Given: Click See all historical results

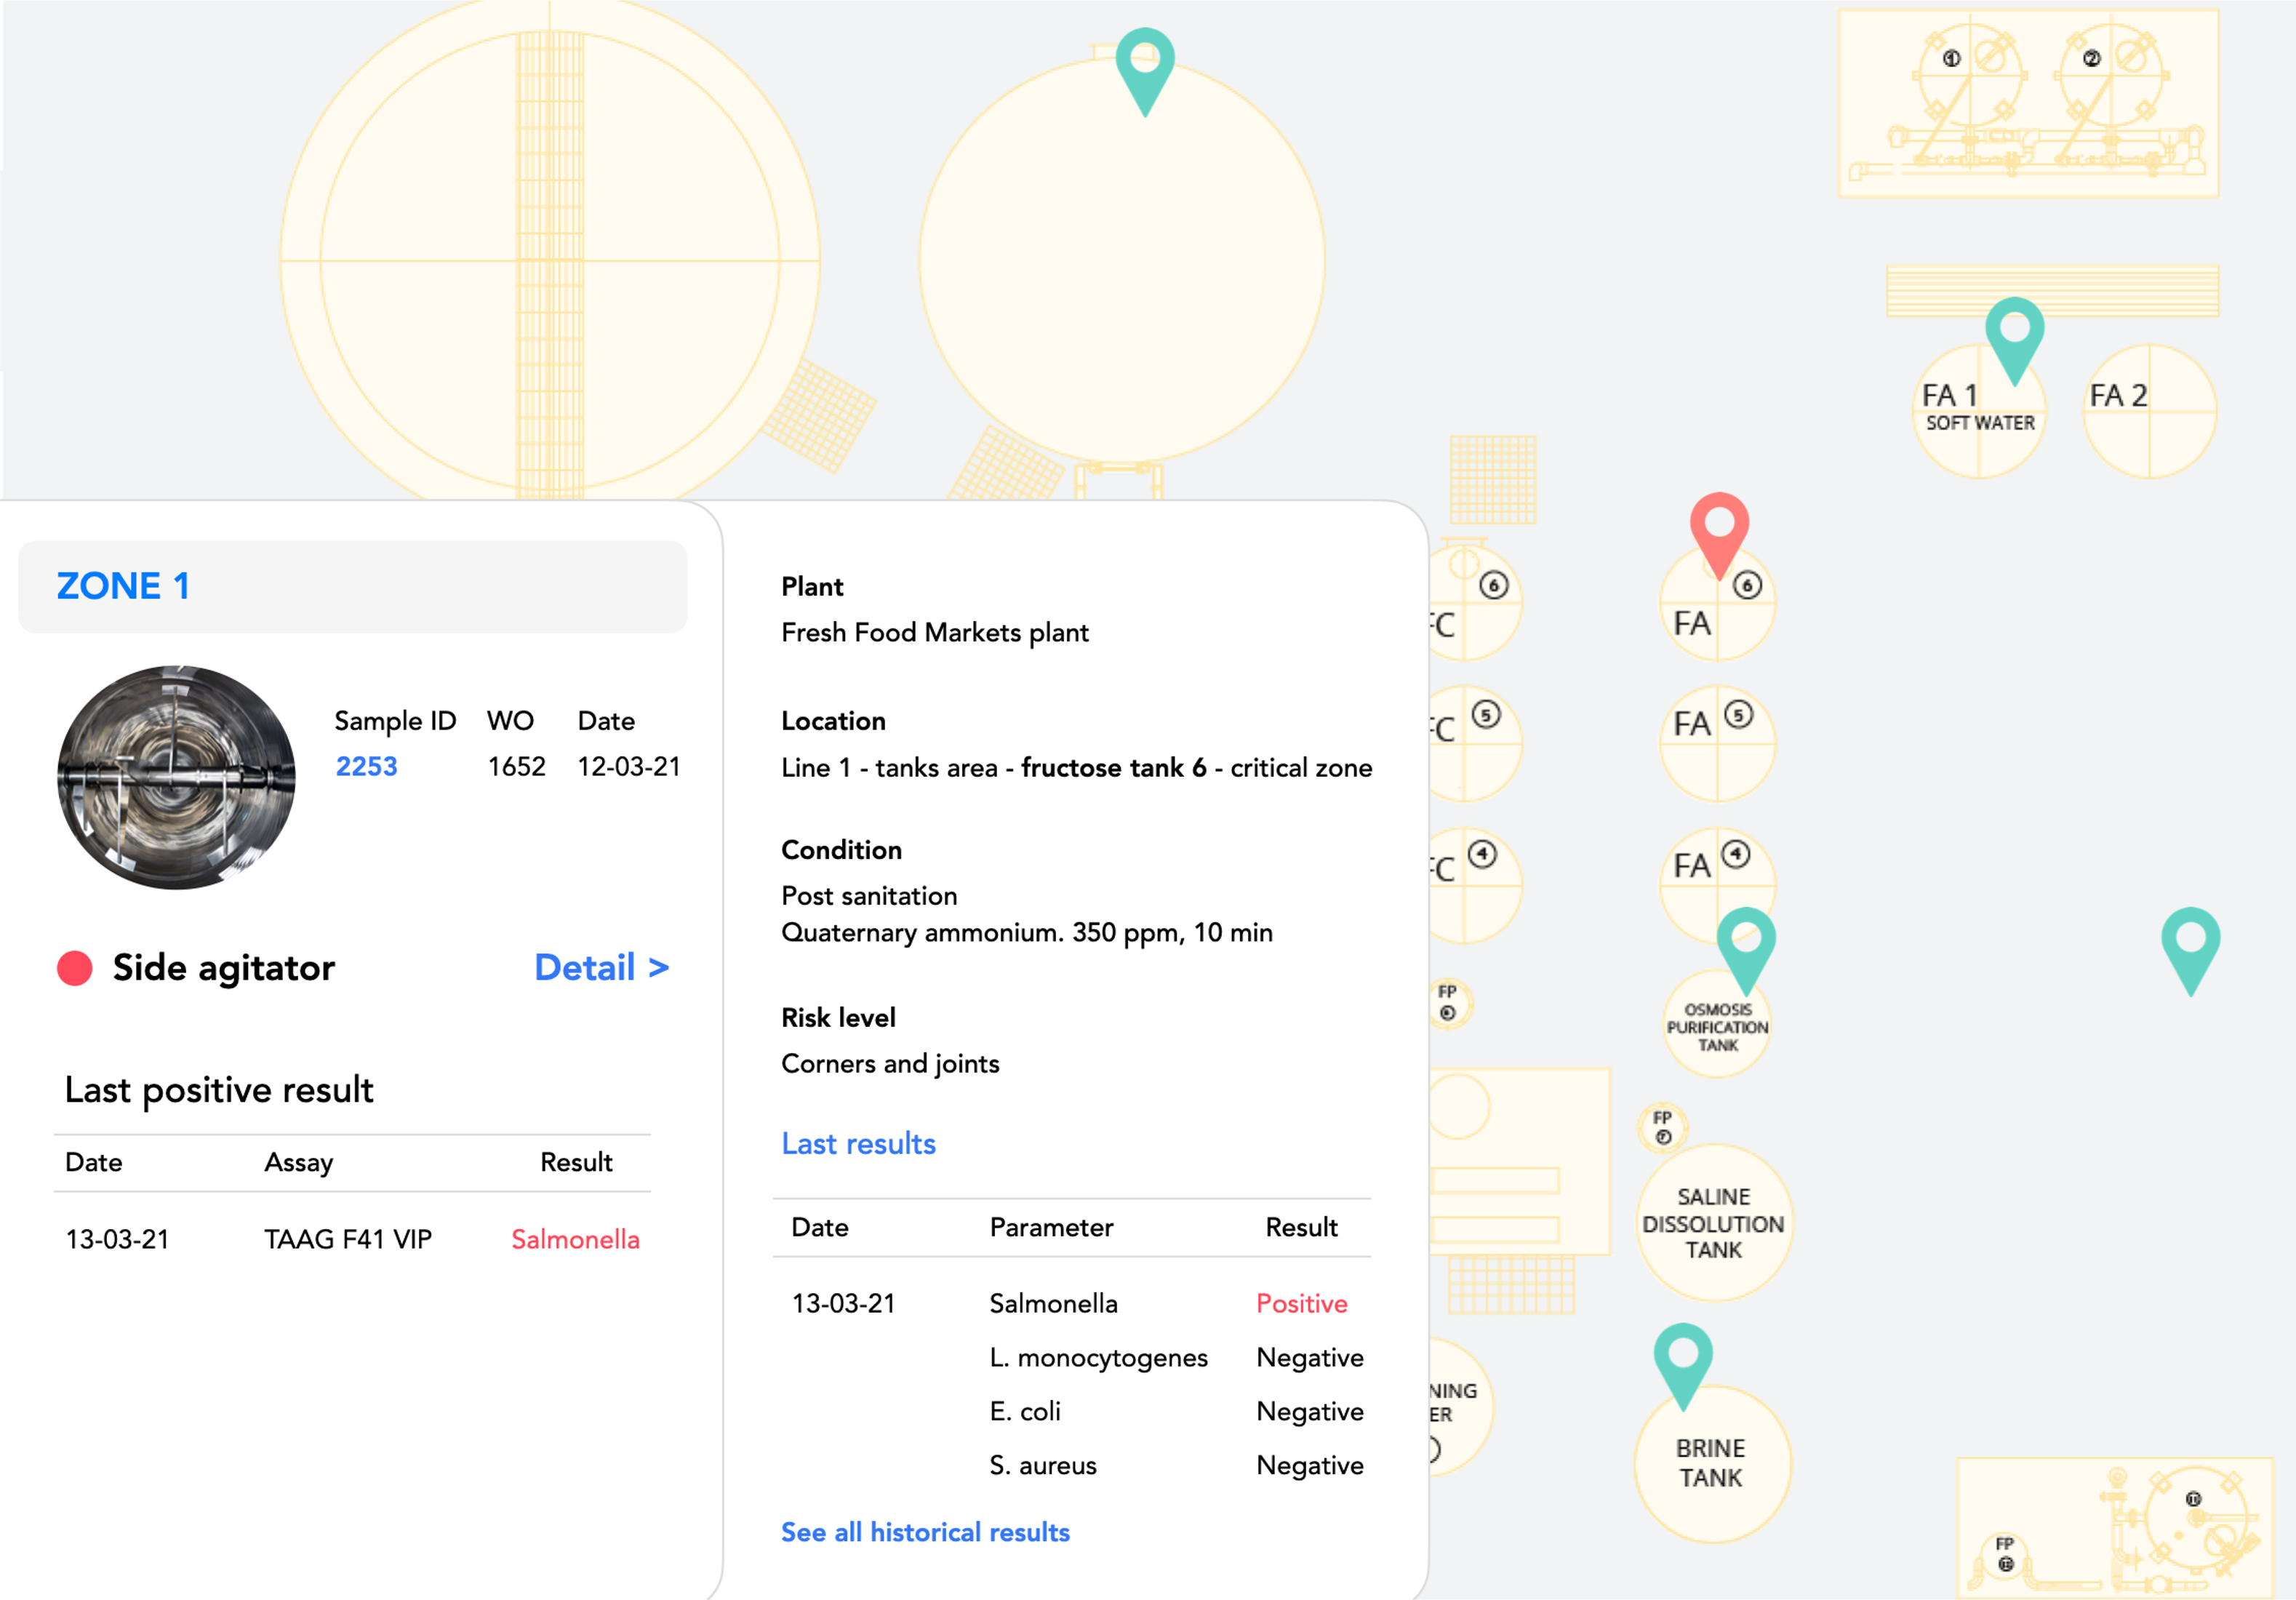Looking at the screenshot, I should [925, 1532].
